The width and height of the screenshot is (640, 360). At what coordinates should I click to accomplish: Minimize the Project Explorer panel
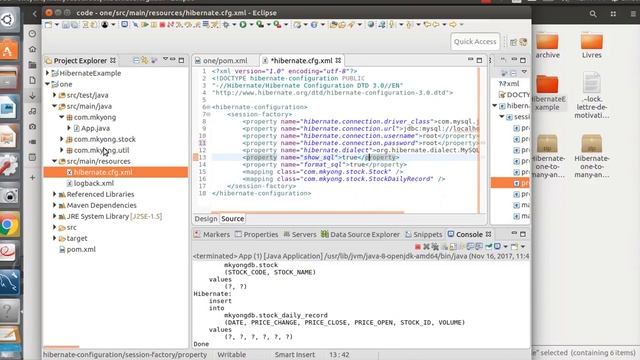(173, 60)
